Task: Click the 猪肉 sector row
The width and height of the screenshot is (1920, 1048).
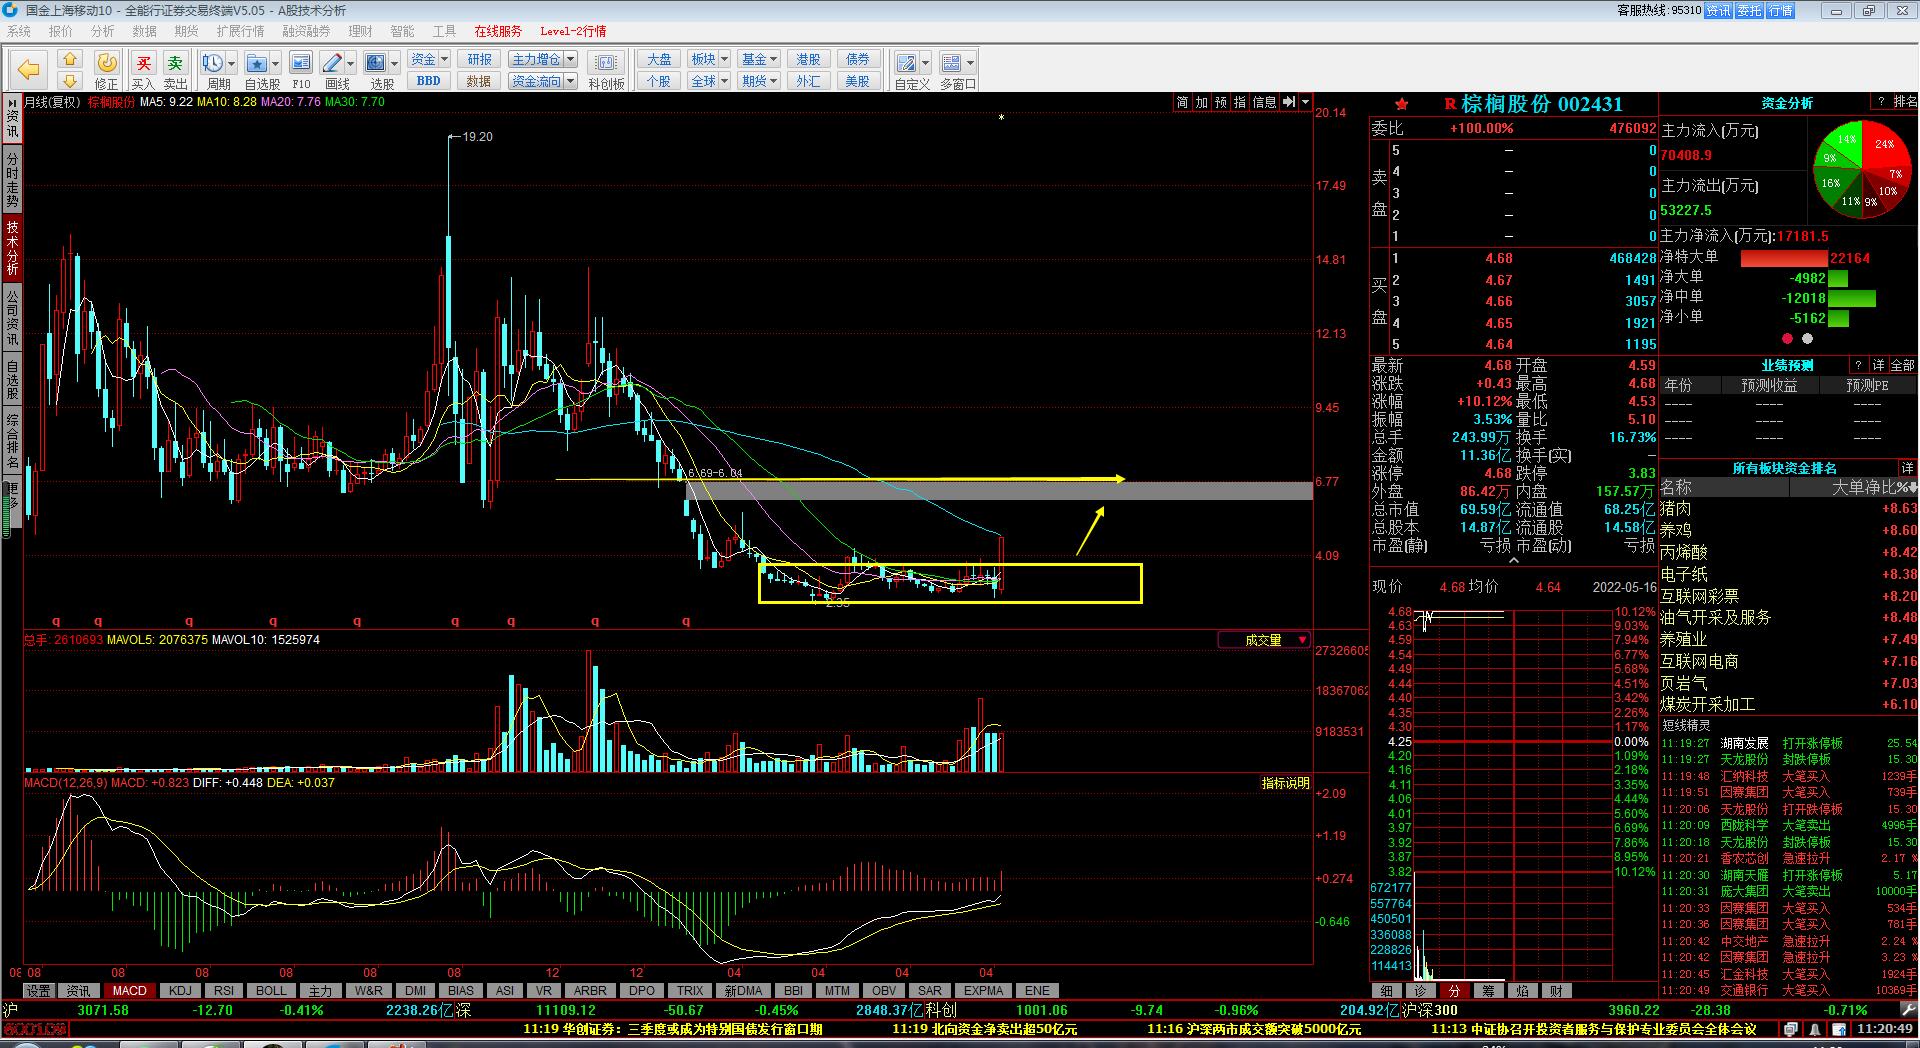Action: pyautogui.click(x=1789, y=509)
